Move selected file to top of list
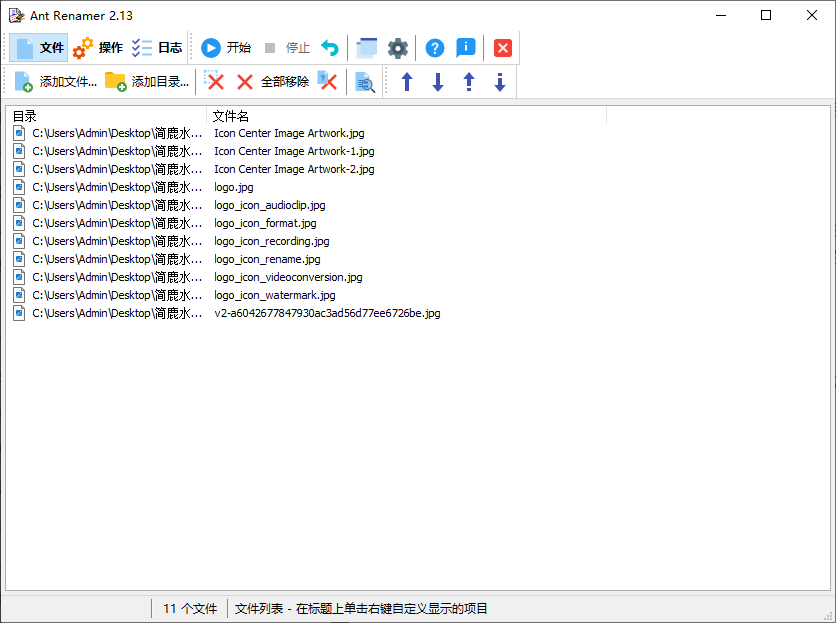 point(468,81)
